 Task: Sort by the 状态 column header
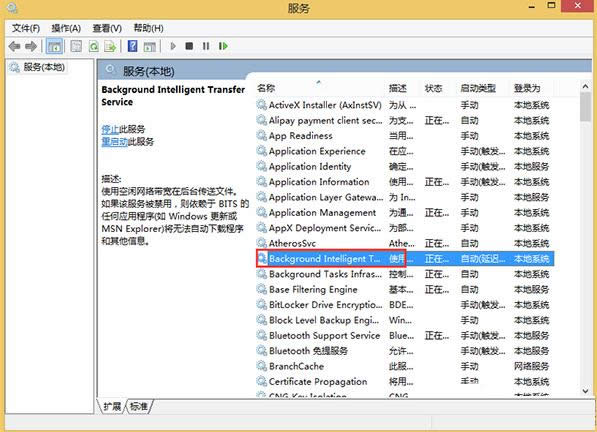438,88
